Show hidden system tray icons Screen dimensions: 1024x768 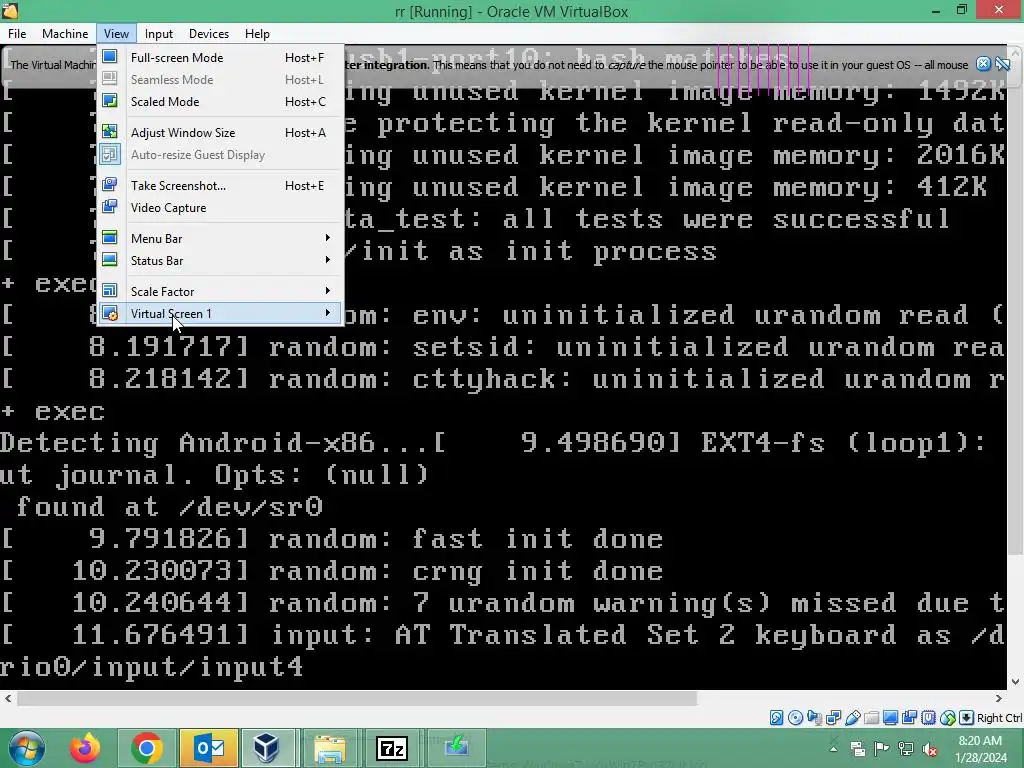pyautogui.click(x=834, y=748)
